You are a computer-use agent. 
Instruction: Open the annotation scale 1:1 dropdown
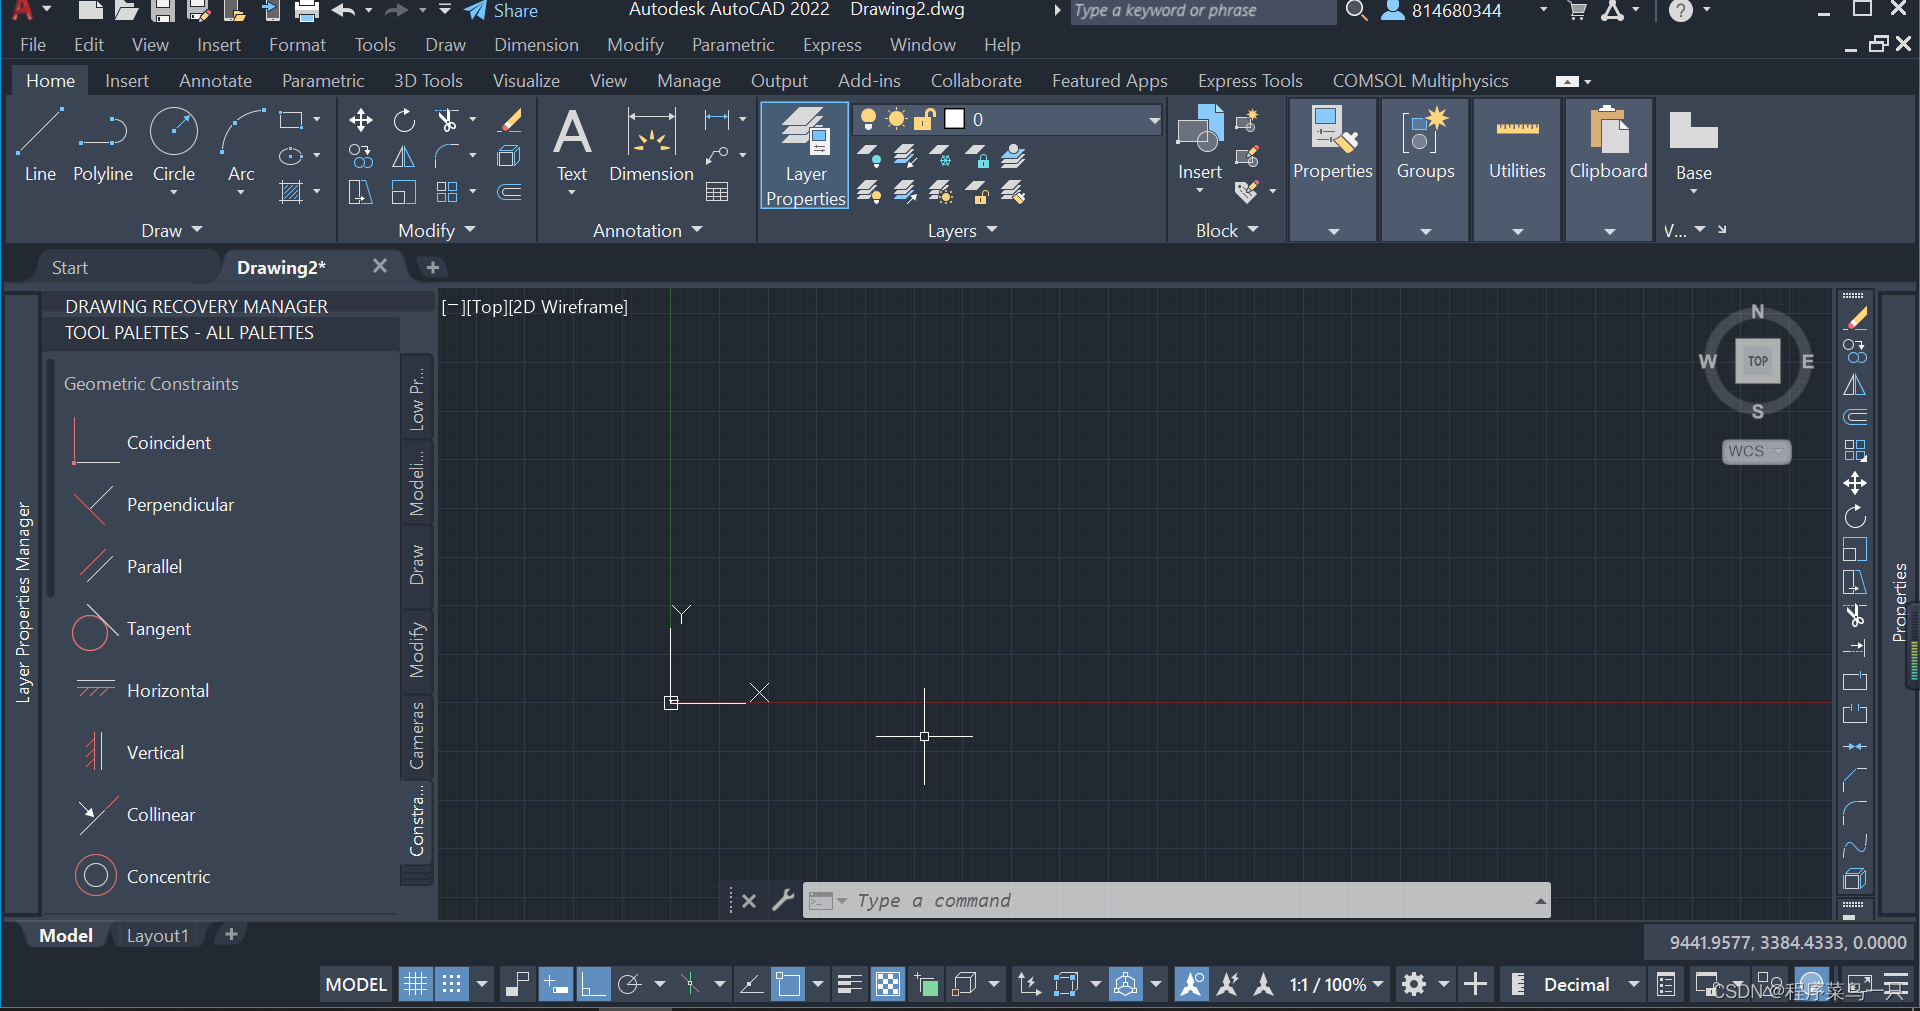click(x=1336, y=985)
